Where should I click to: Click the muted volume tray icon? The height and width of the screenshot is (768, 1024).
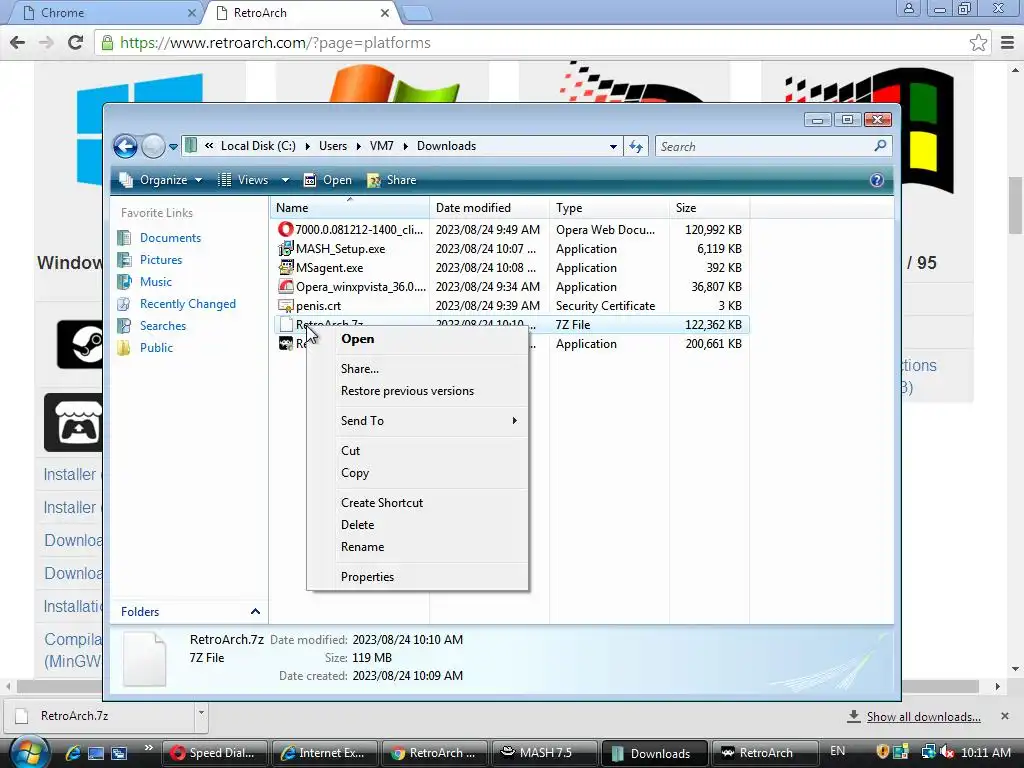tap(947, 752)
